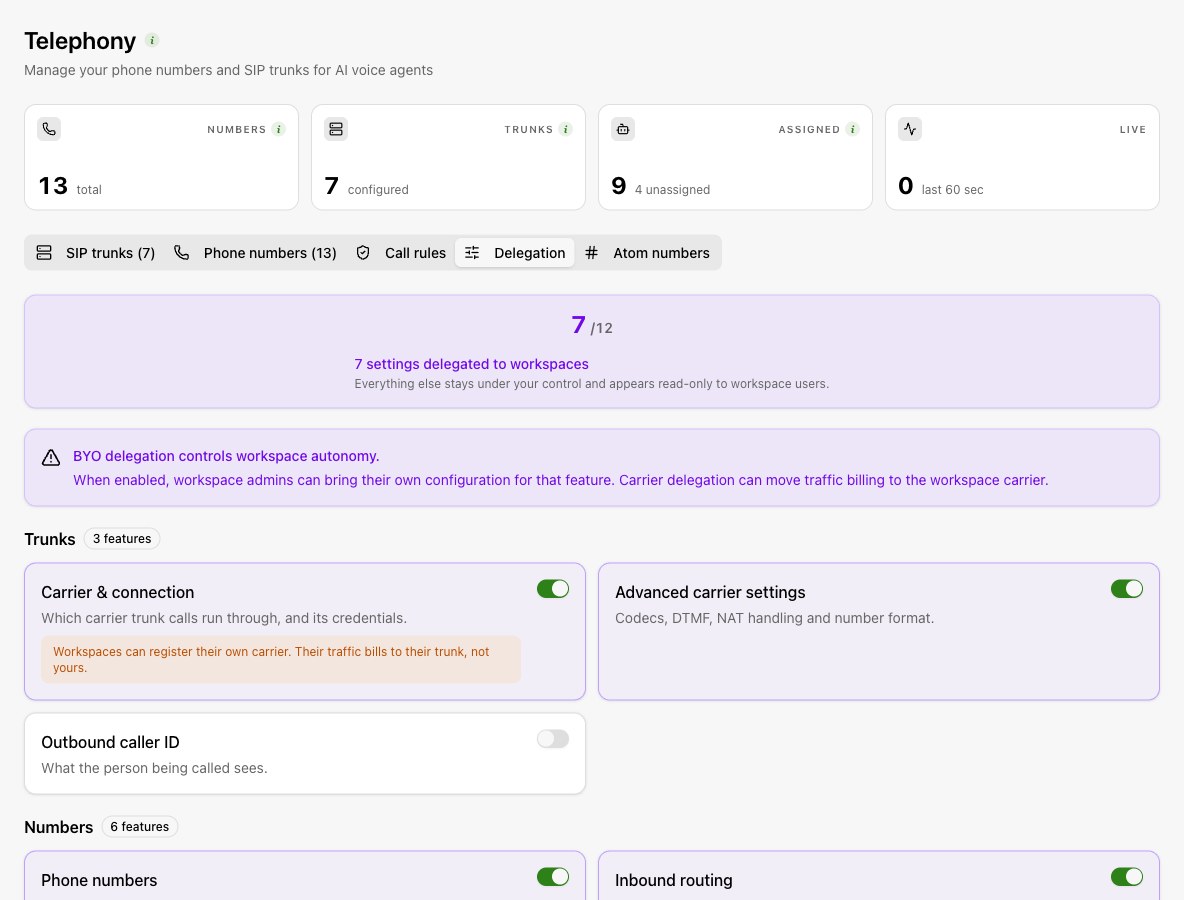
Task: Click the info icon beside the NUMBERS label
Action: tap(279, 129)
